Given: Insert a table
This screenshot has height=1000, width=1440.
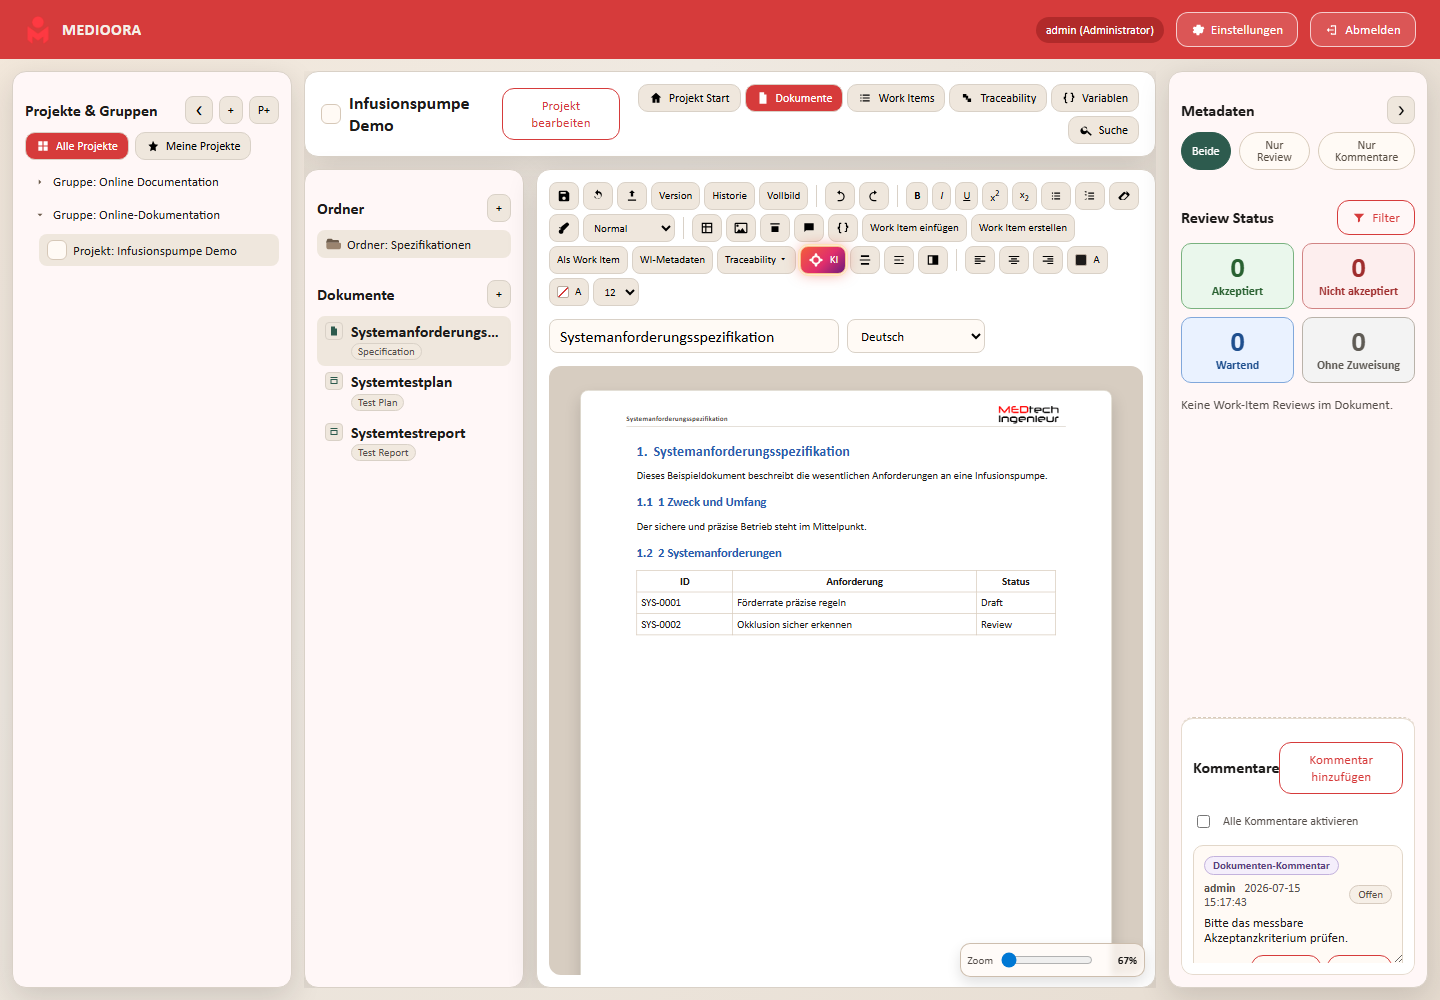Looking at the screenshot, I should point(707,228).
